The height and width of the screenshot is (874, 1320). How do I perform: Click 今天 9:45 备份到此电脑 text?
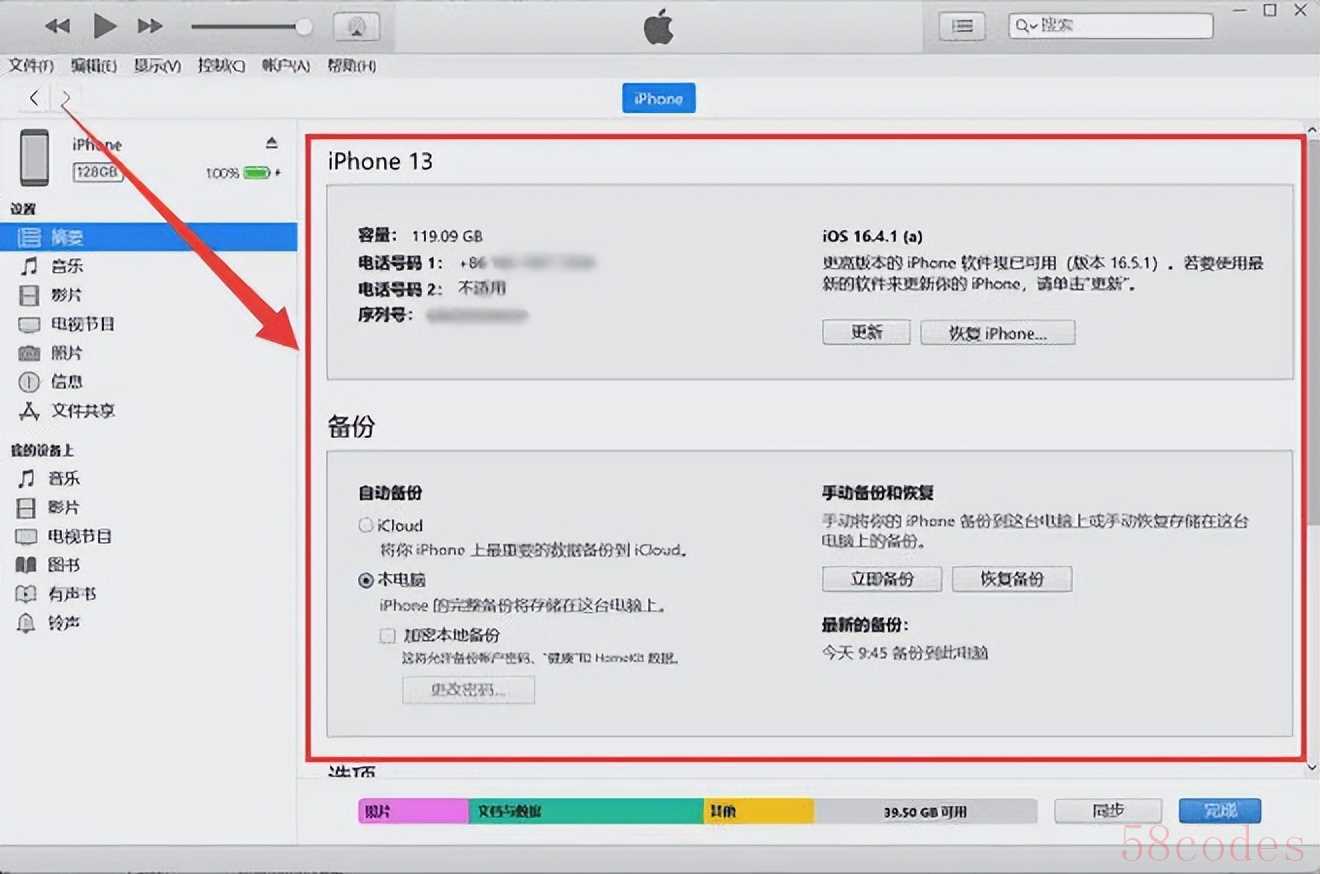pos(905,653)
